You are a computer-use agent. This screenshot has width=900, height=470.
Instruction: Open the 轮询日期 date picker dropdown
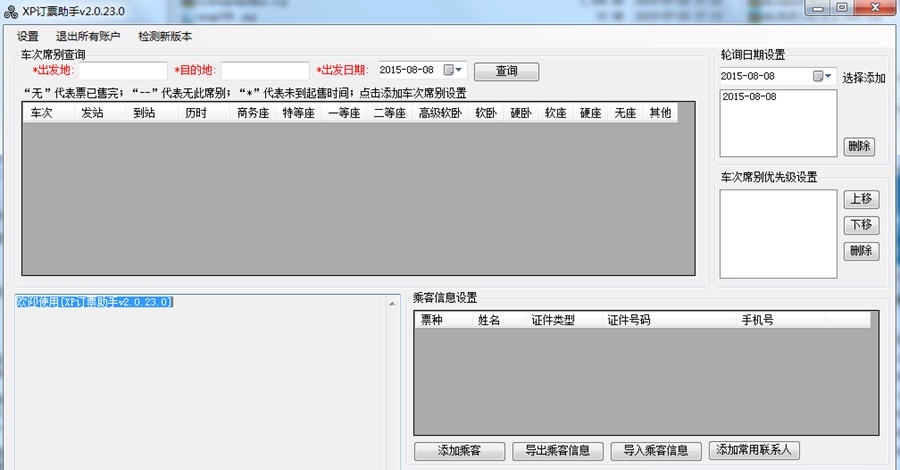tap(823, 76)
